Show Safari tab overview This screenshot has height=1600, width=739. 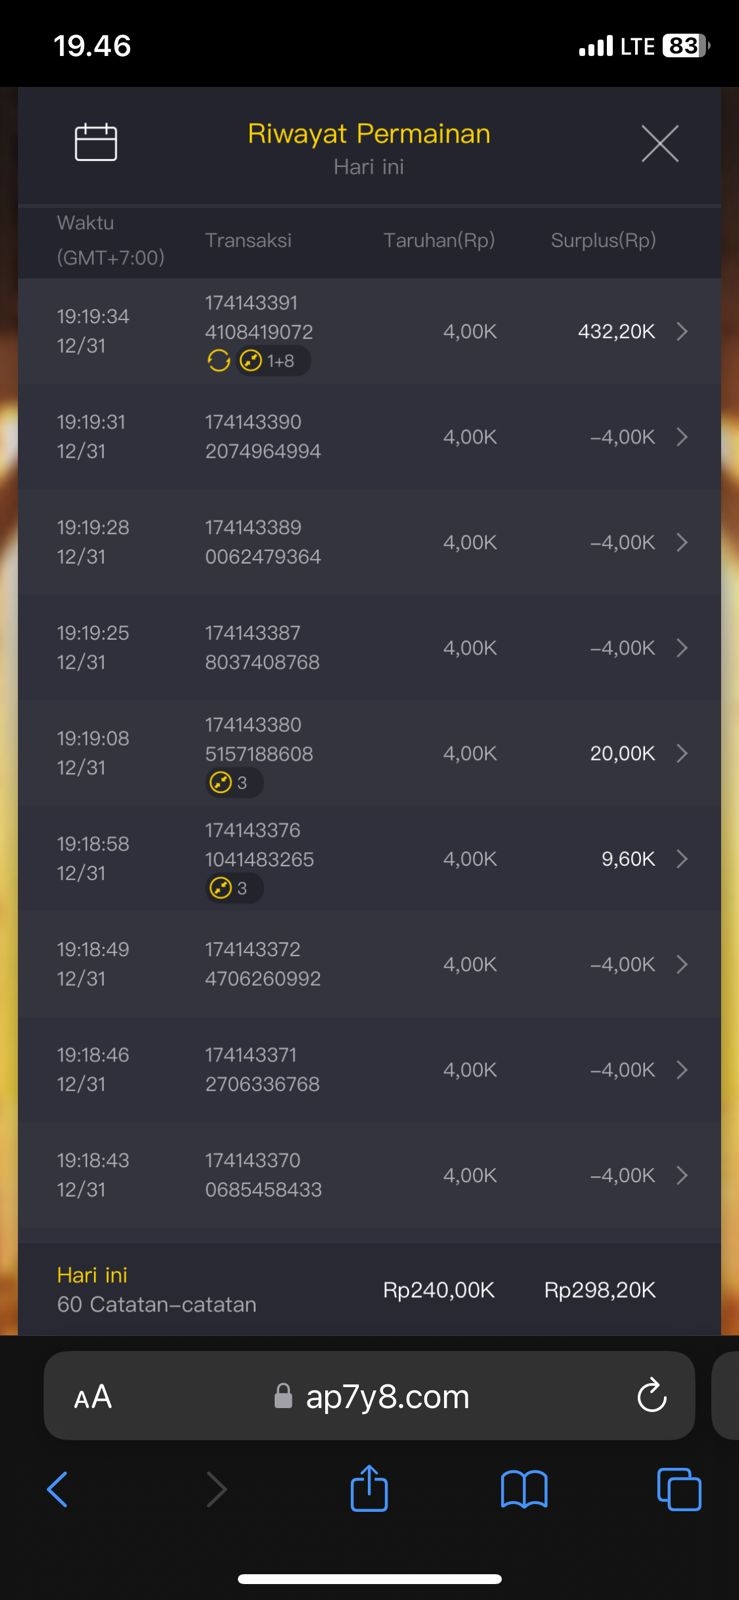pos(679,1490)
